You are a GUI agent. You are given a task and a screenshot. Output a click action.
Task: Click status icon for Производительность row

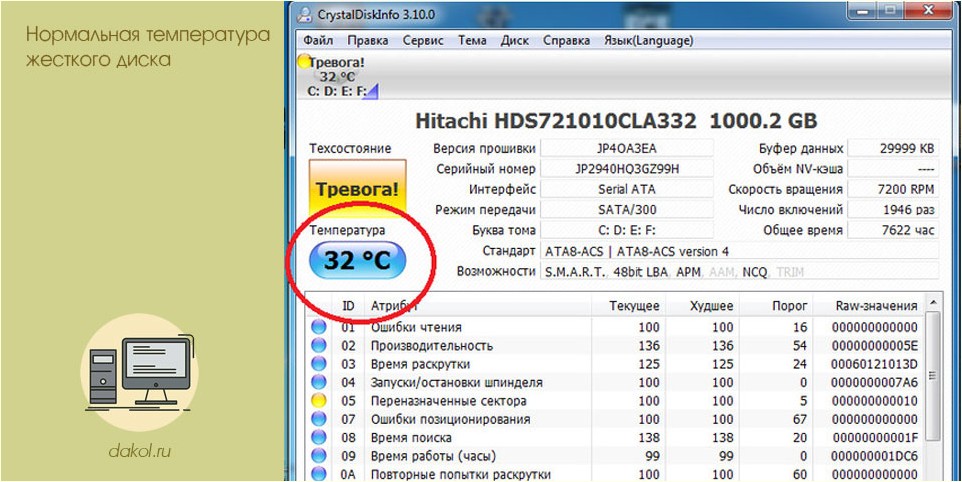pyautogui.click(x=318, y=345)
